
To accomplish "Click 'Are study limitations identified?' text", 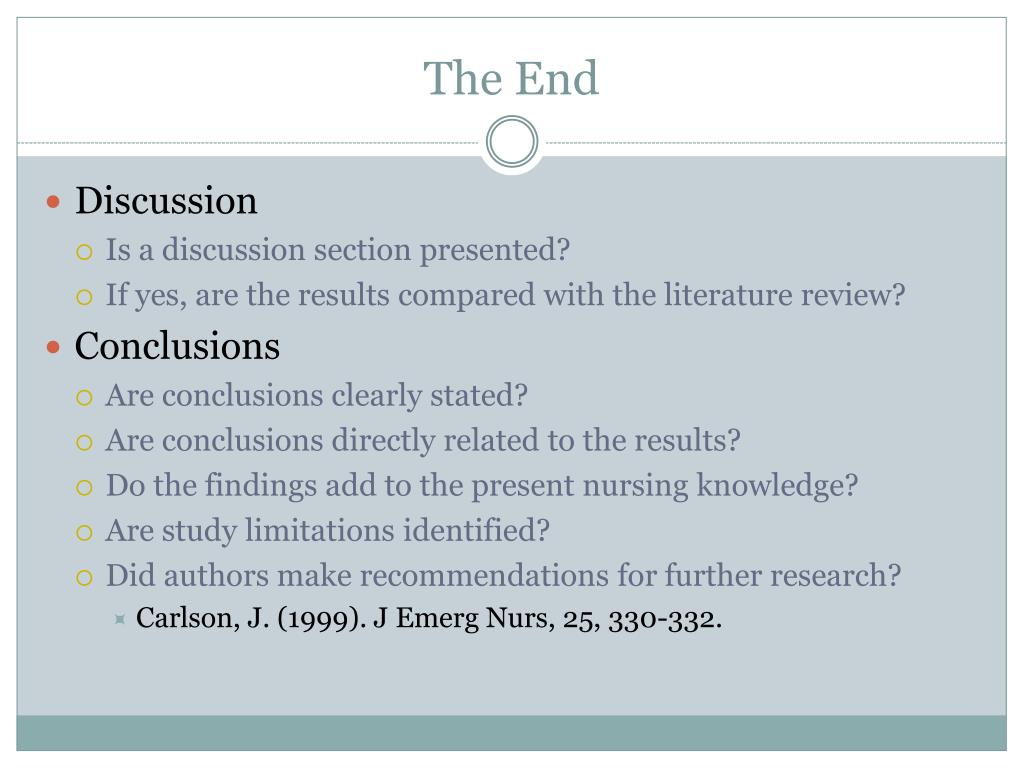I will [x=328, y=531].
